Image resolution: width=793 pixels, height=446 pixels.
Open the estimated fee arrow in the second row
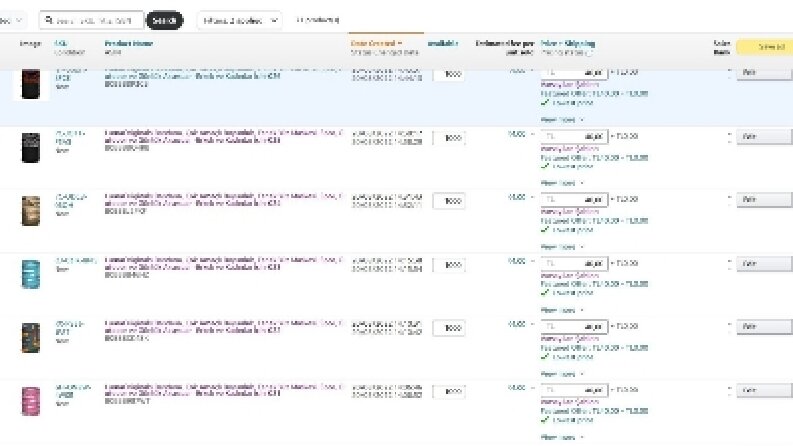click(x=533, y=135)
